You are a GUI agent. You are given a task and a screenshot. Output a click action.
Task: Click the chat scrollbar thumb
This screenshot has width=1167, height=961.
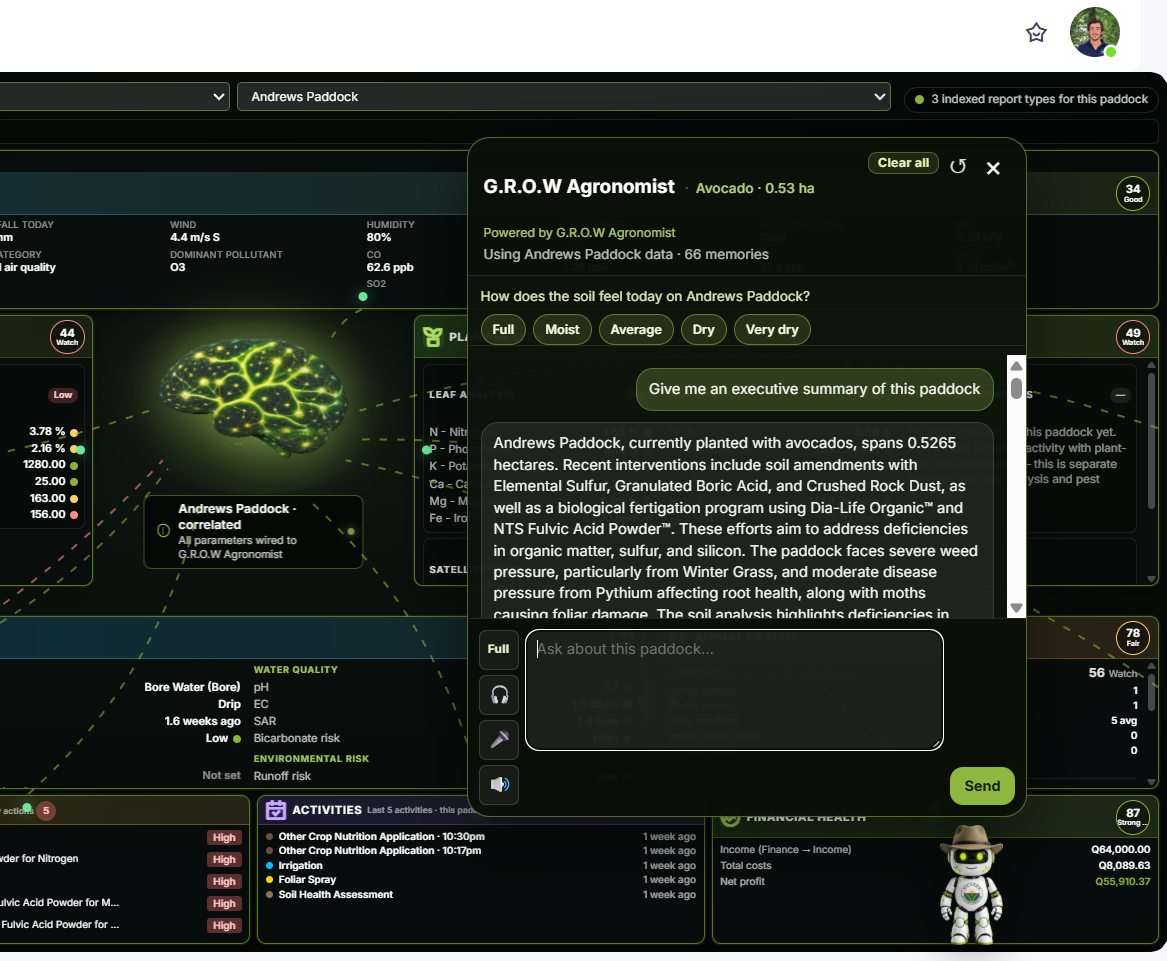(1016, 389)
